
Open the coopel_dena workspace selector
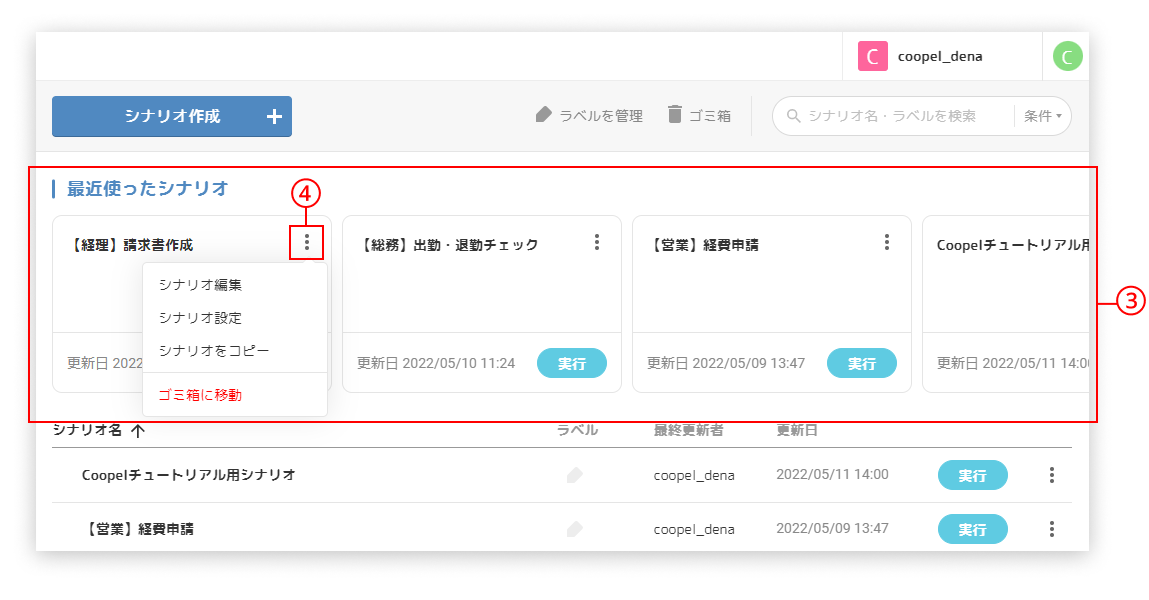(x=942, y=56)
